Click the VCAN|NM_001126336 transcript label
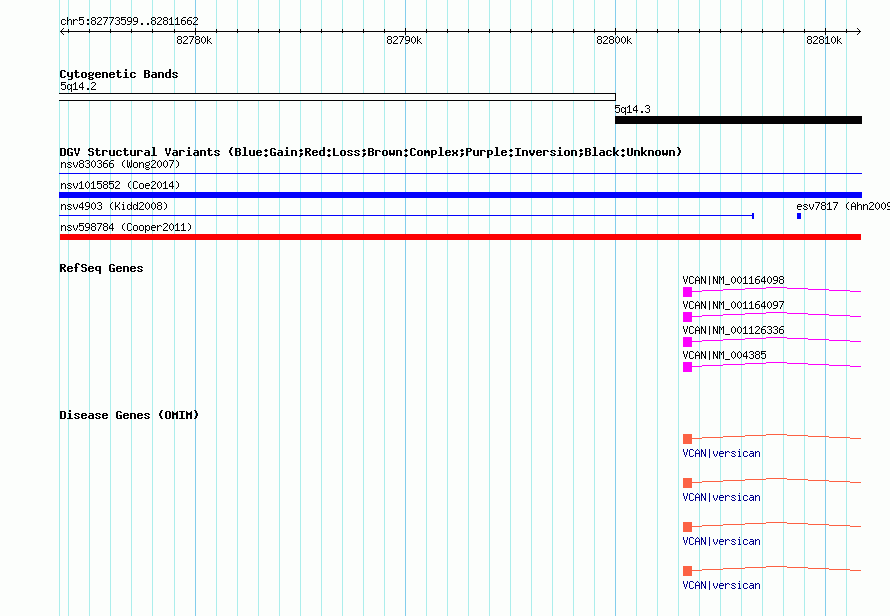890x616 pixels. pos(733,330)
